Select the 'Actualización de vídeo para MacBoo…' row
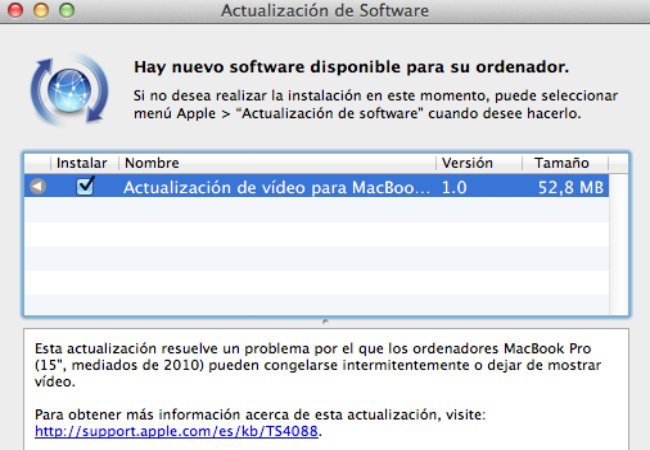The width and height of the screenshot is (650, 450). coord(277,187)
